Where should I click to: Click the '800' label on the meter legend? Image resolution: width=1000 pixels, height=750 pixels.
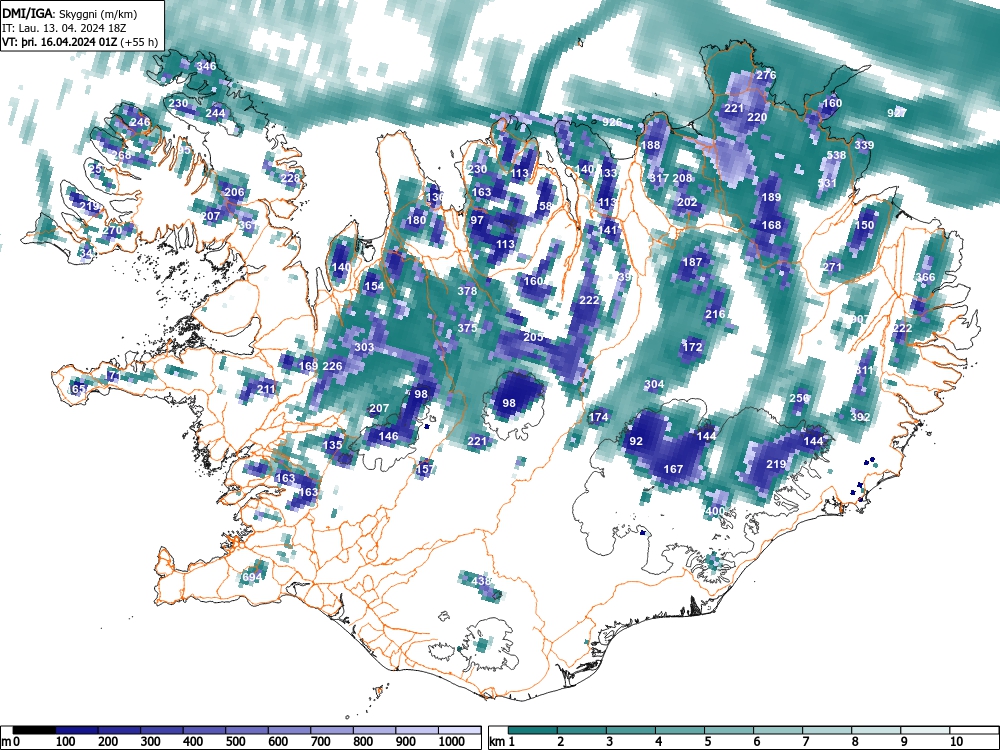click(x=364, y=742)
